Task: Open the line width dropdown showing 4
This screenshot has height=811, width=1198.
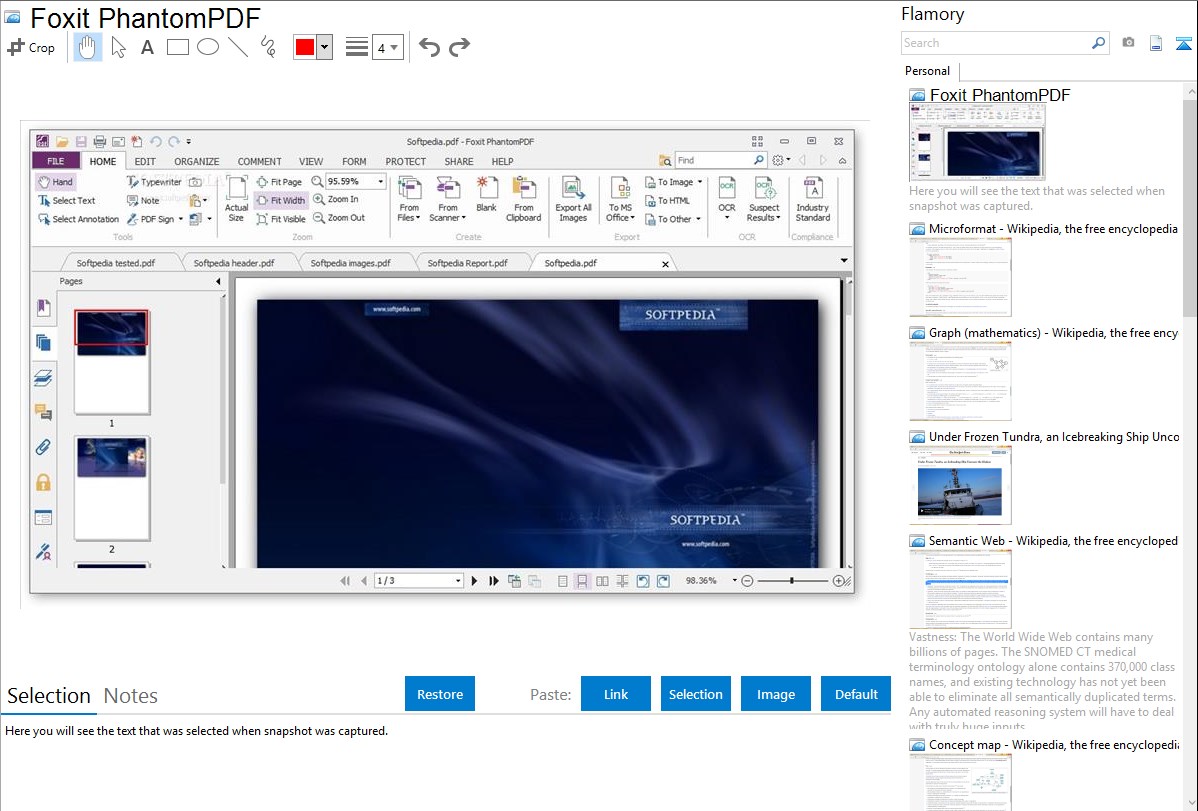Action: click(388, 48)
